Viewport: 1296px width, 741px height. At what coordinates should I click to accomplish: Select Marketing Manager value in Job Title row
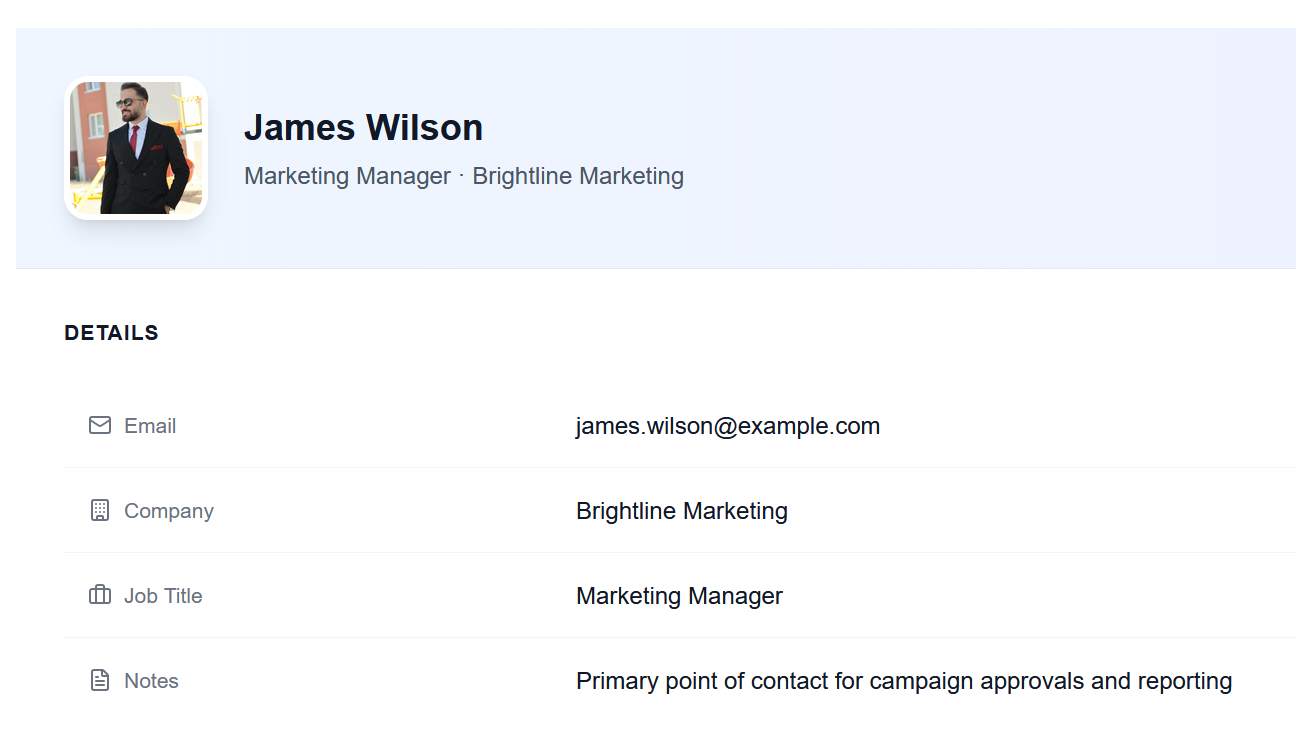[x=679, y=596]
